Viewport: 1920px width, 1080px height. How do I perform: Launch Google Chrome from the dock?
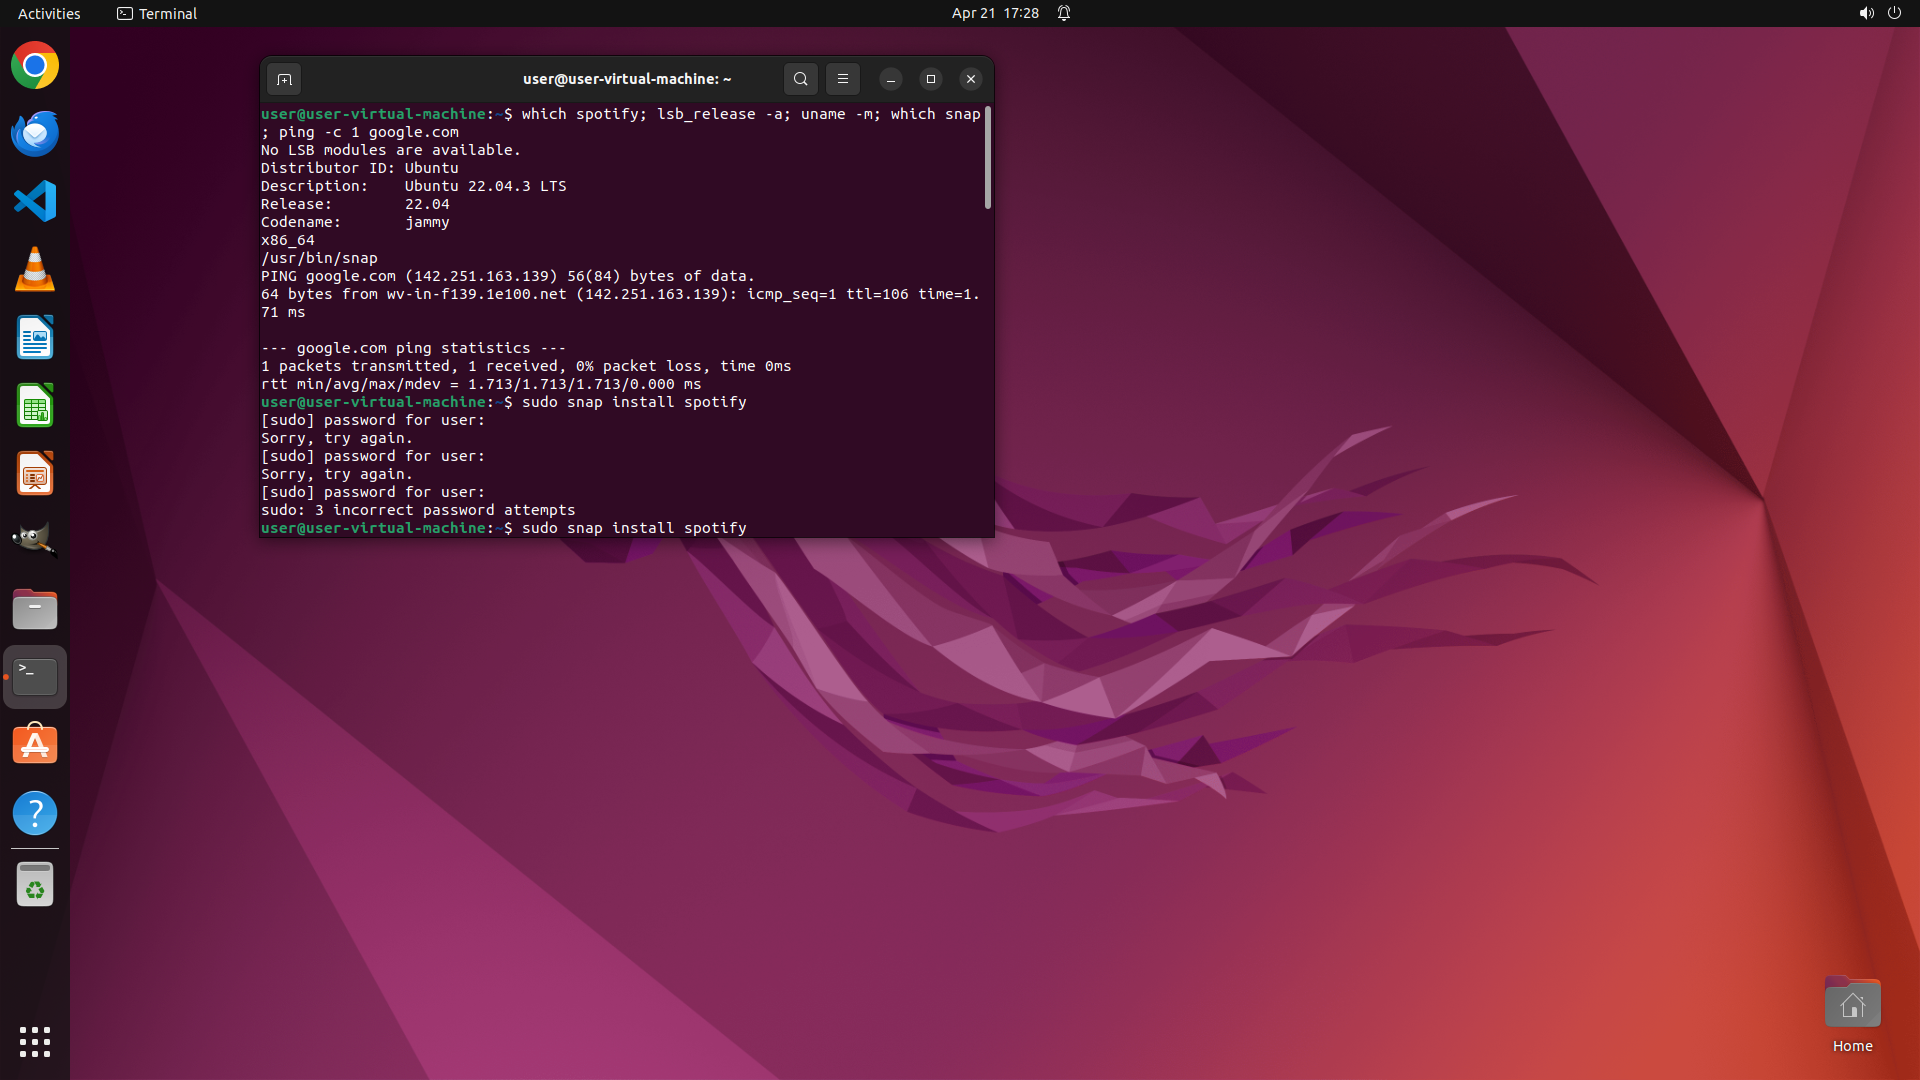pyautogui.click(x=35, y=66)
